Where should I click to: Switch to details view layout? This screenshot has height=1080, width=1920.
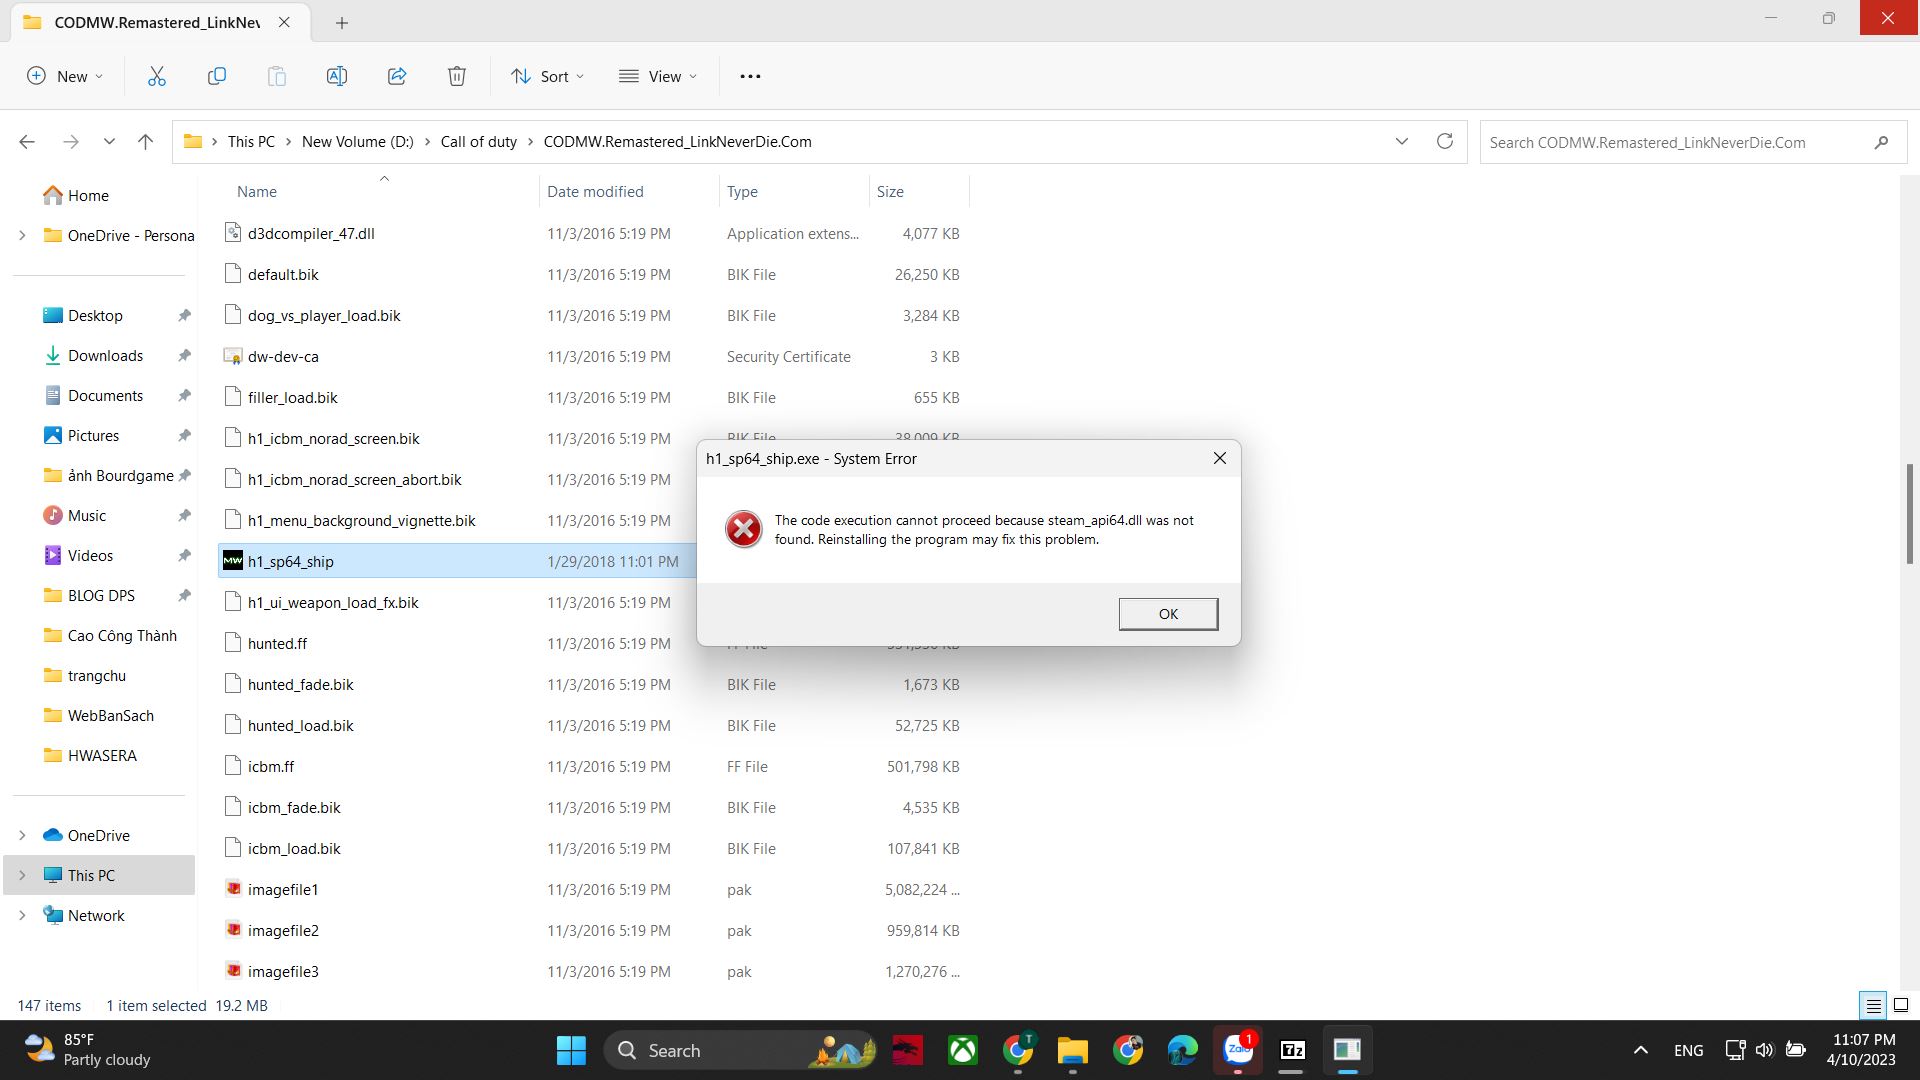point(1873,1006)
